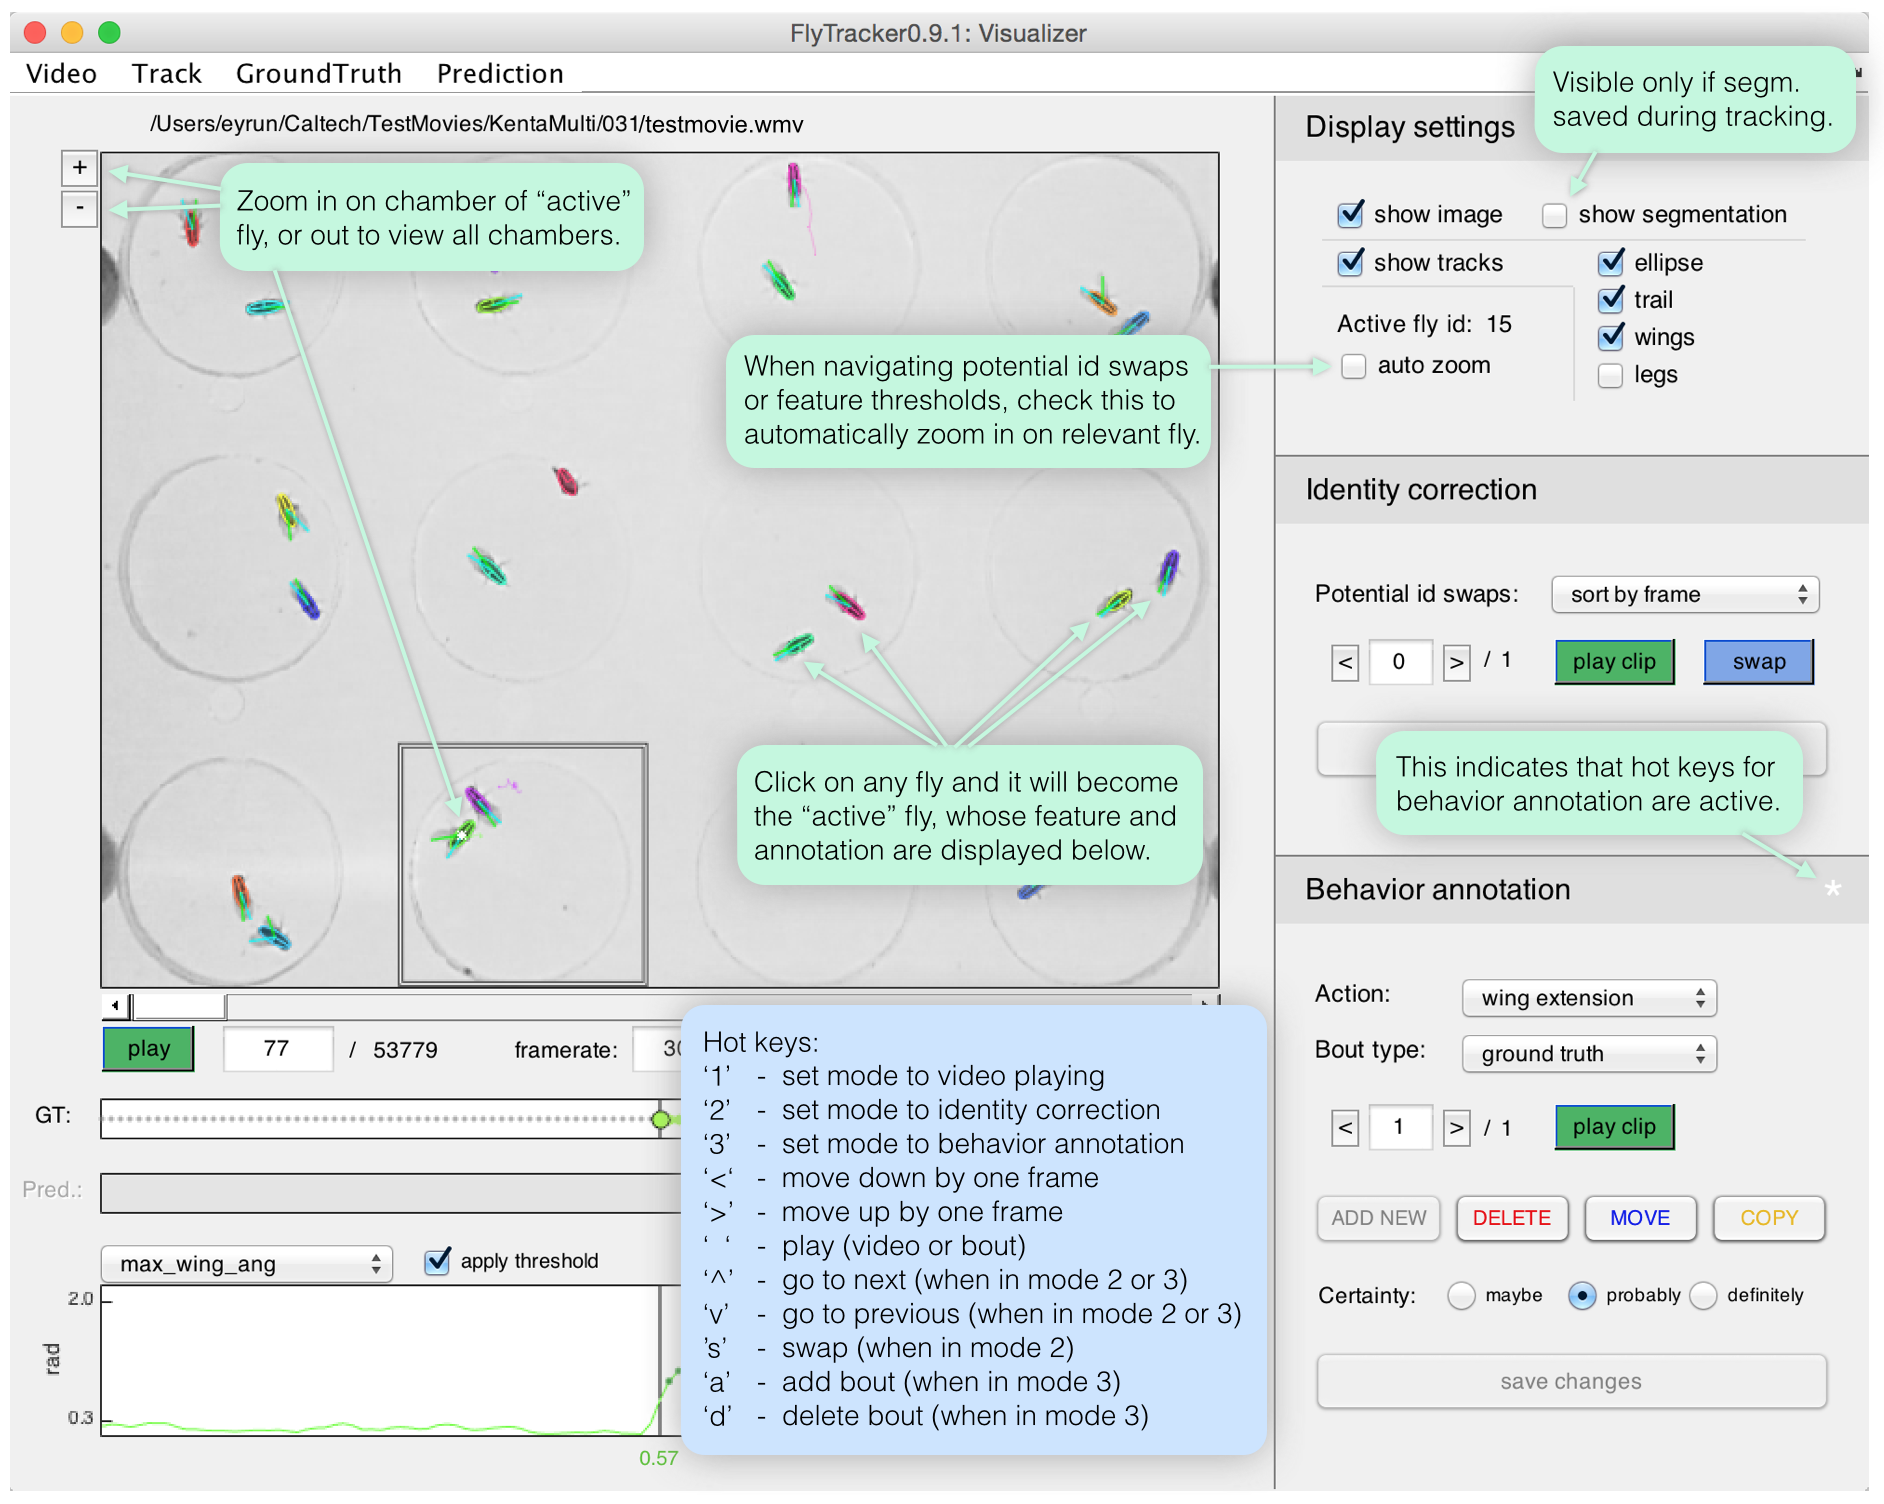Image resolution: width=1884 pixels, height=1504 pixels.
Task: Click the minus zoom-out button
Action: [79, 209]
